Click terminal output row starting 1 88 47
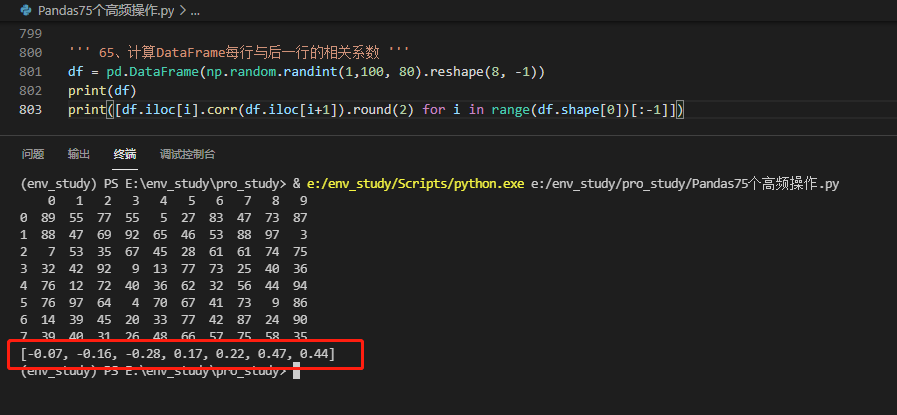 point(164,235)
